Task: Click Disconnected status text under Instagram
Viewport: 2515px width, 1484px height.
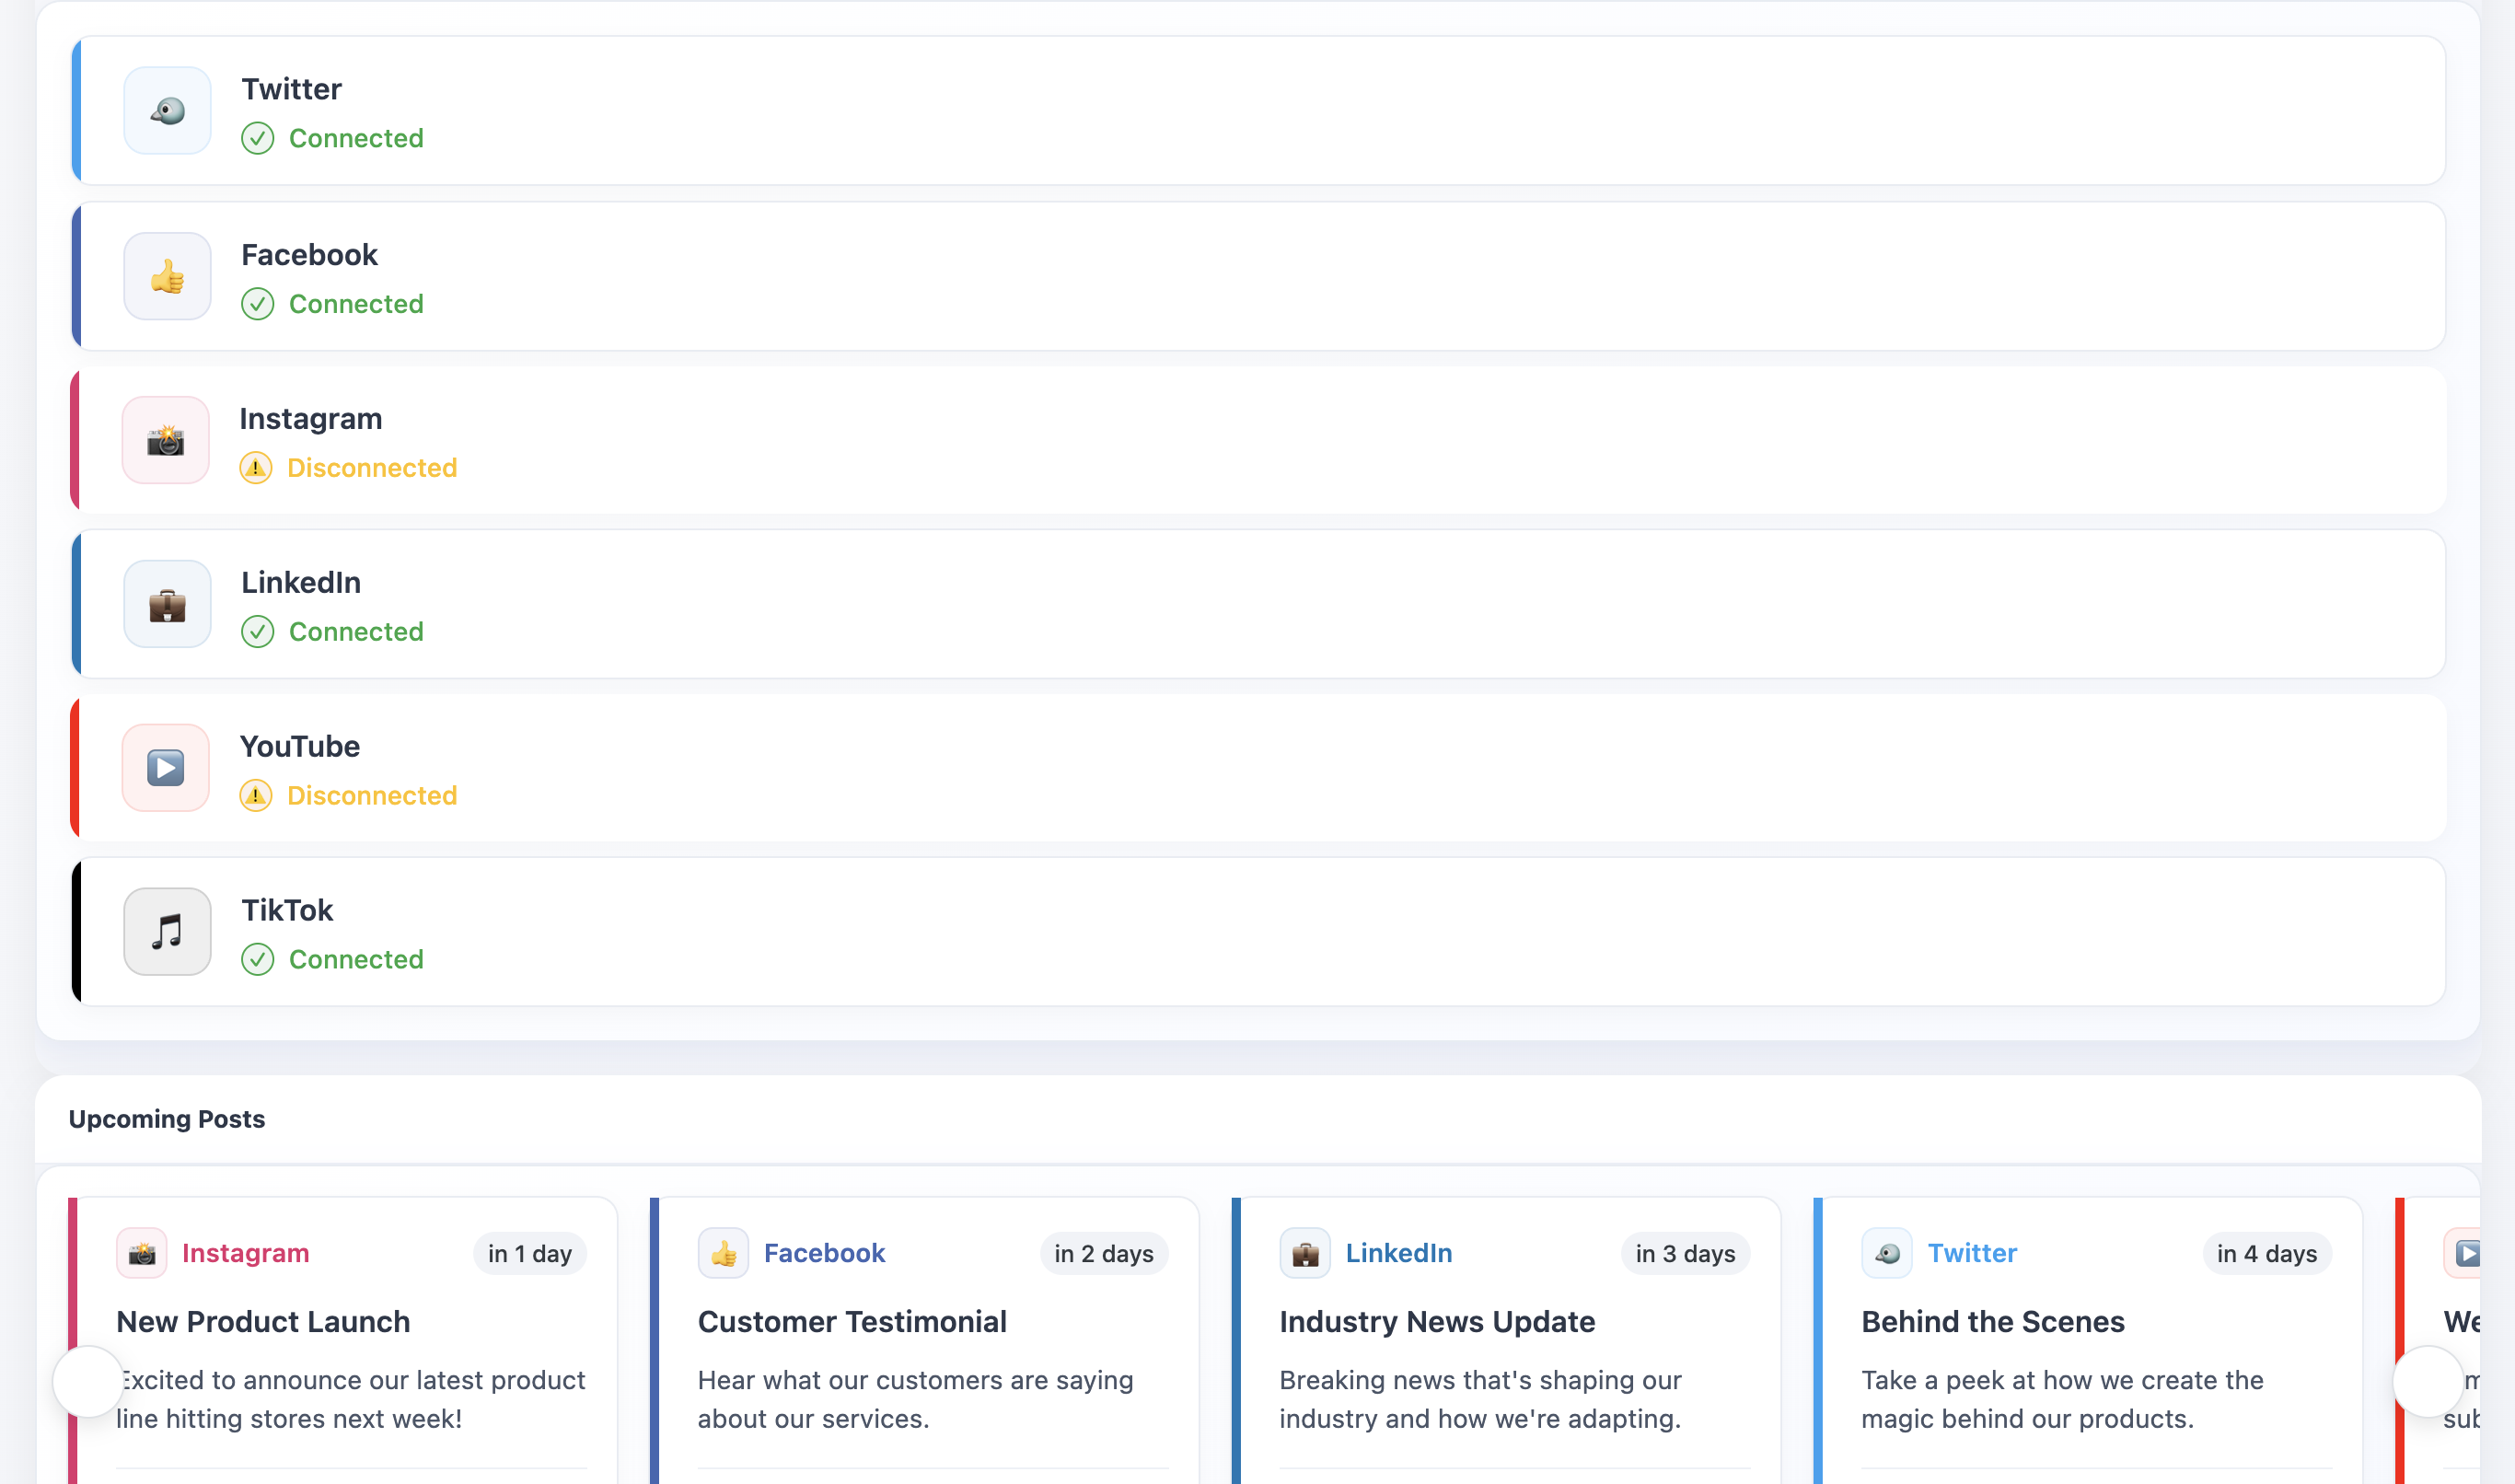Action: click(372, 468)
